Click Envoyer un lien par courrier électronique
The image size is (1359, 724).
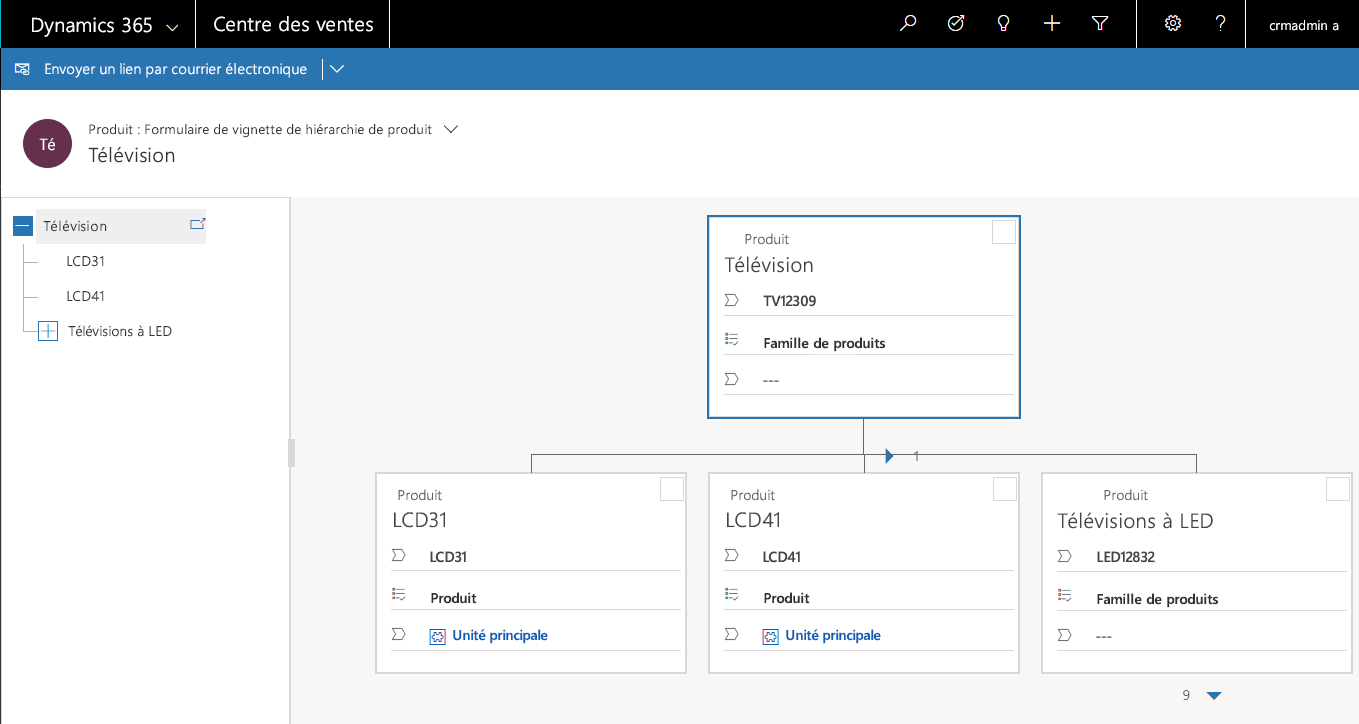pos(162,69)
